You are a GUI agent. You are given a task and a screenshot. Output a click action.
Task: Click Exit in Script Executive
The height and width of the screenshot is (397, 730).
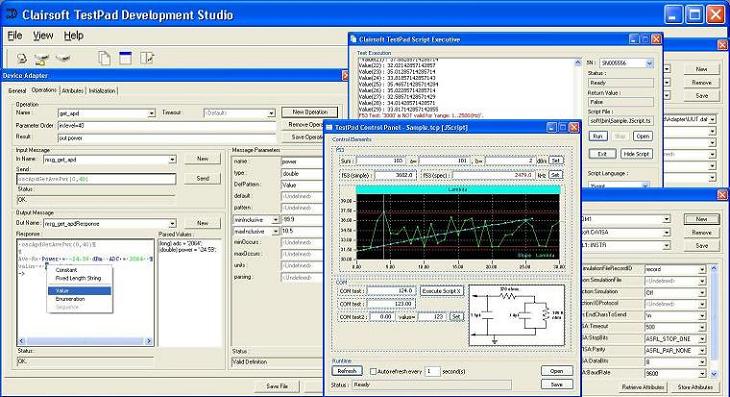[x=602, y=154]
